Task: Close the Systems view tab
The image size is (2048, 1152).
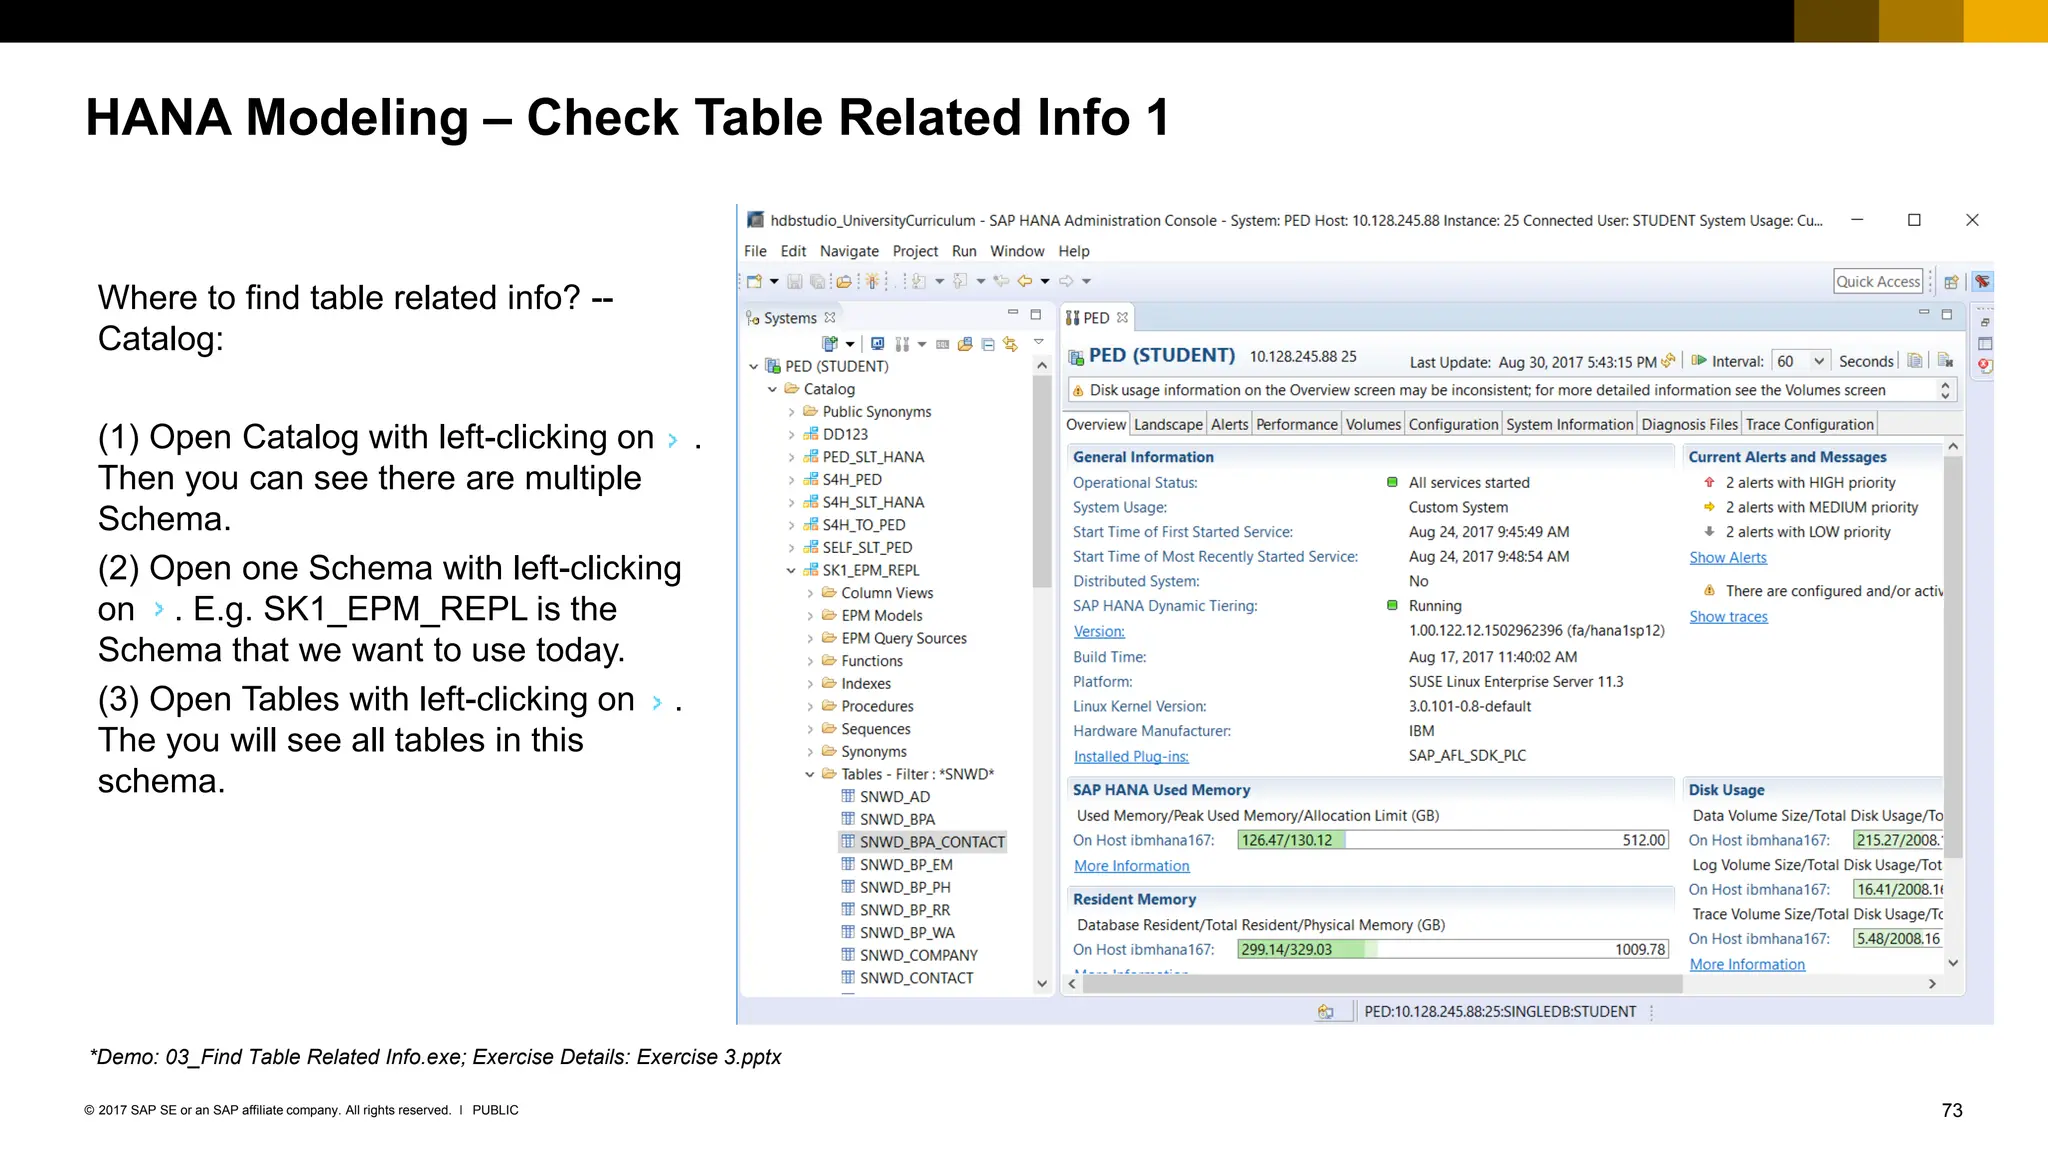Action: click(x=829, y=317)
